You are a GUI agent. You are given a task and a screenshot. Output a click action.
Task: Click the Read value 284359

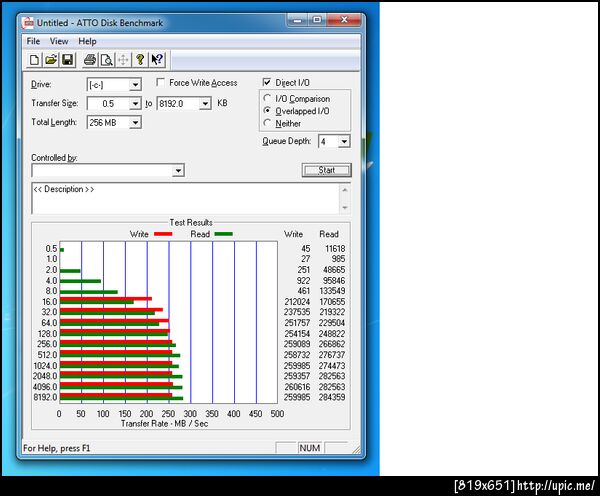(332, 397)
